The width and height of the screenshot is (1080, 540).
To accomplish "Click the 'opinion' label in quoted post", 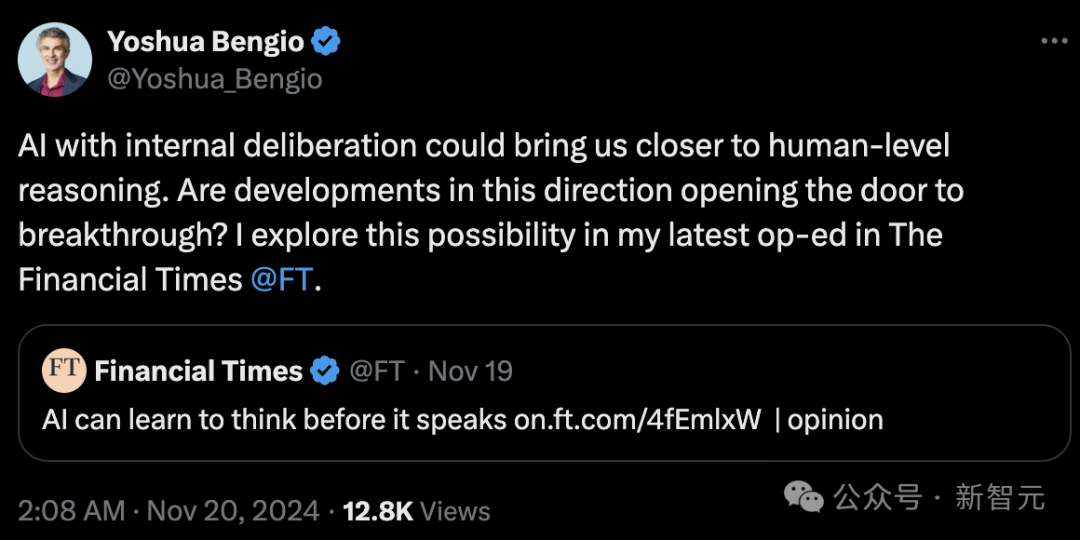I will [x=835, y=419].
